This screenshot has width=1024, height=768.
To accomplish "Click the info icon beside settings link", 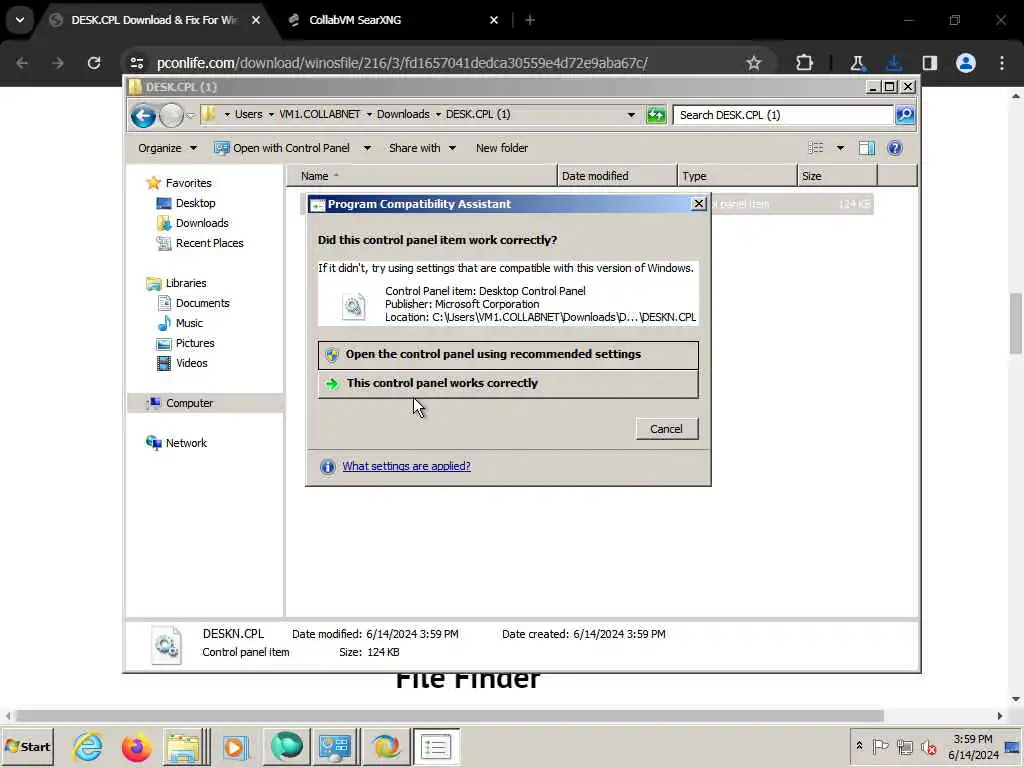I will coord(328,466).
